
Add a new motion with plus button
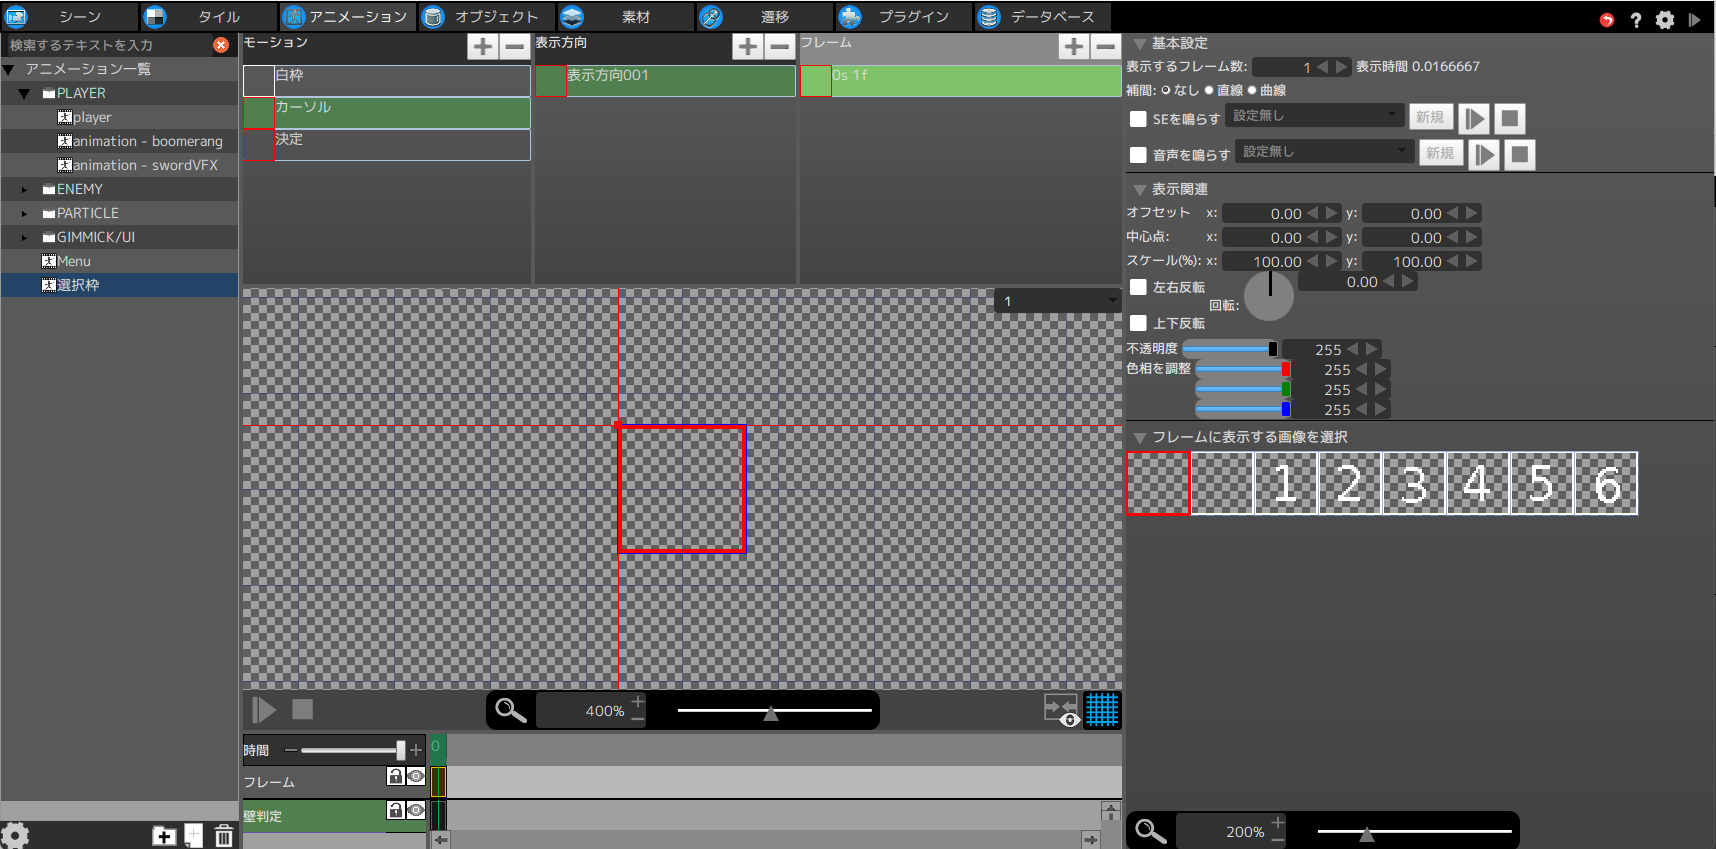(482, 46)
